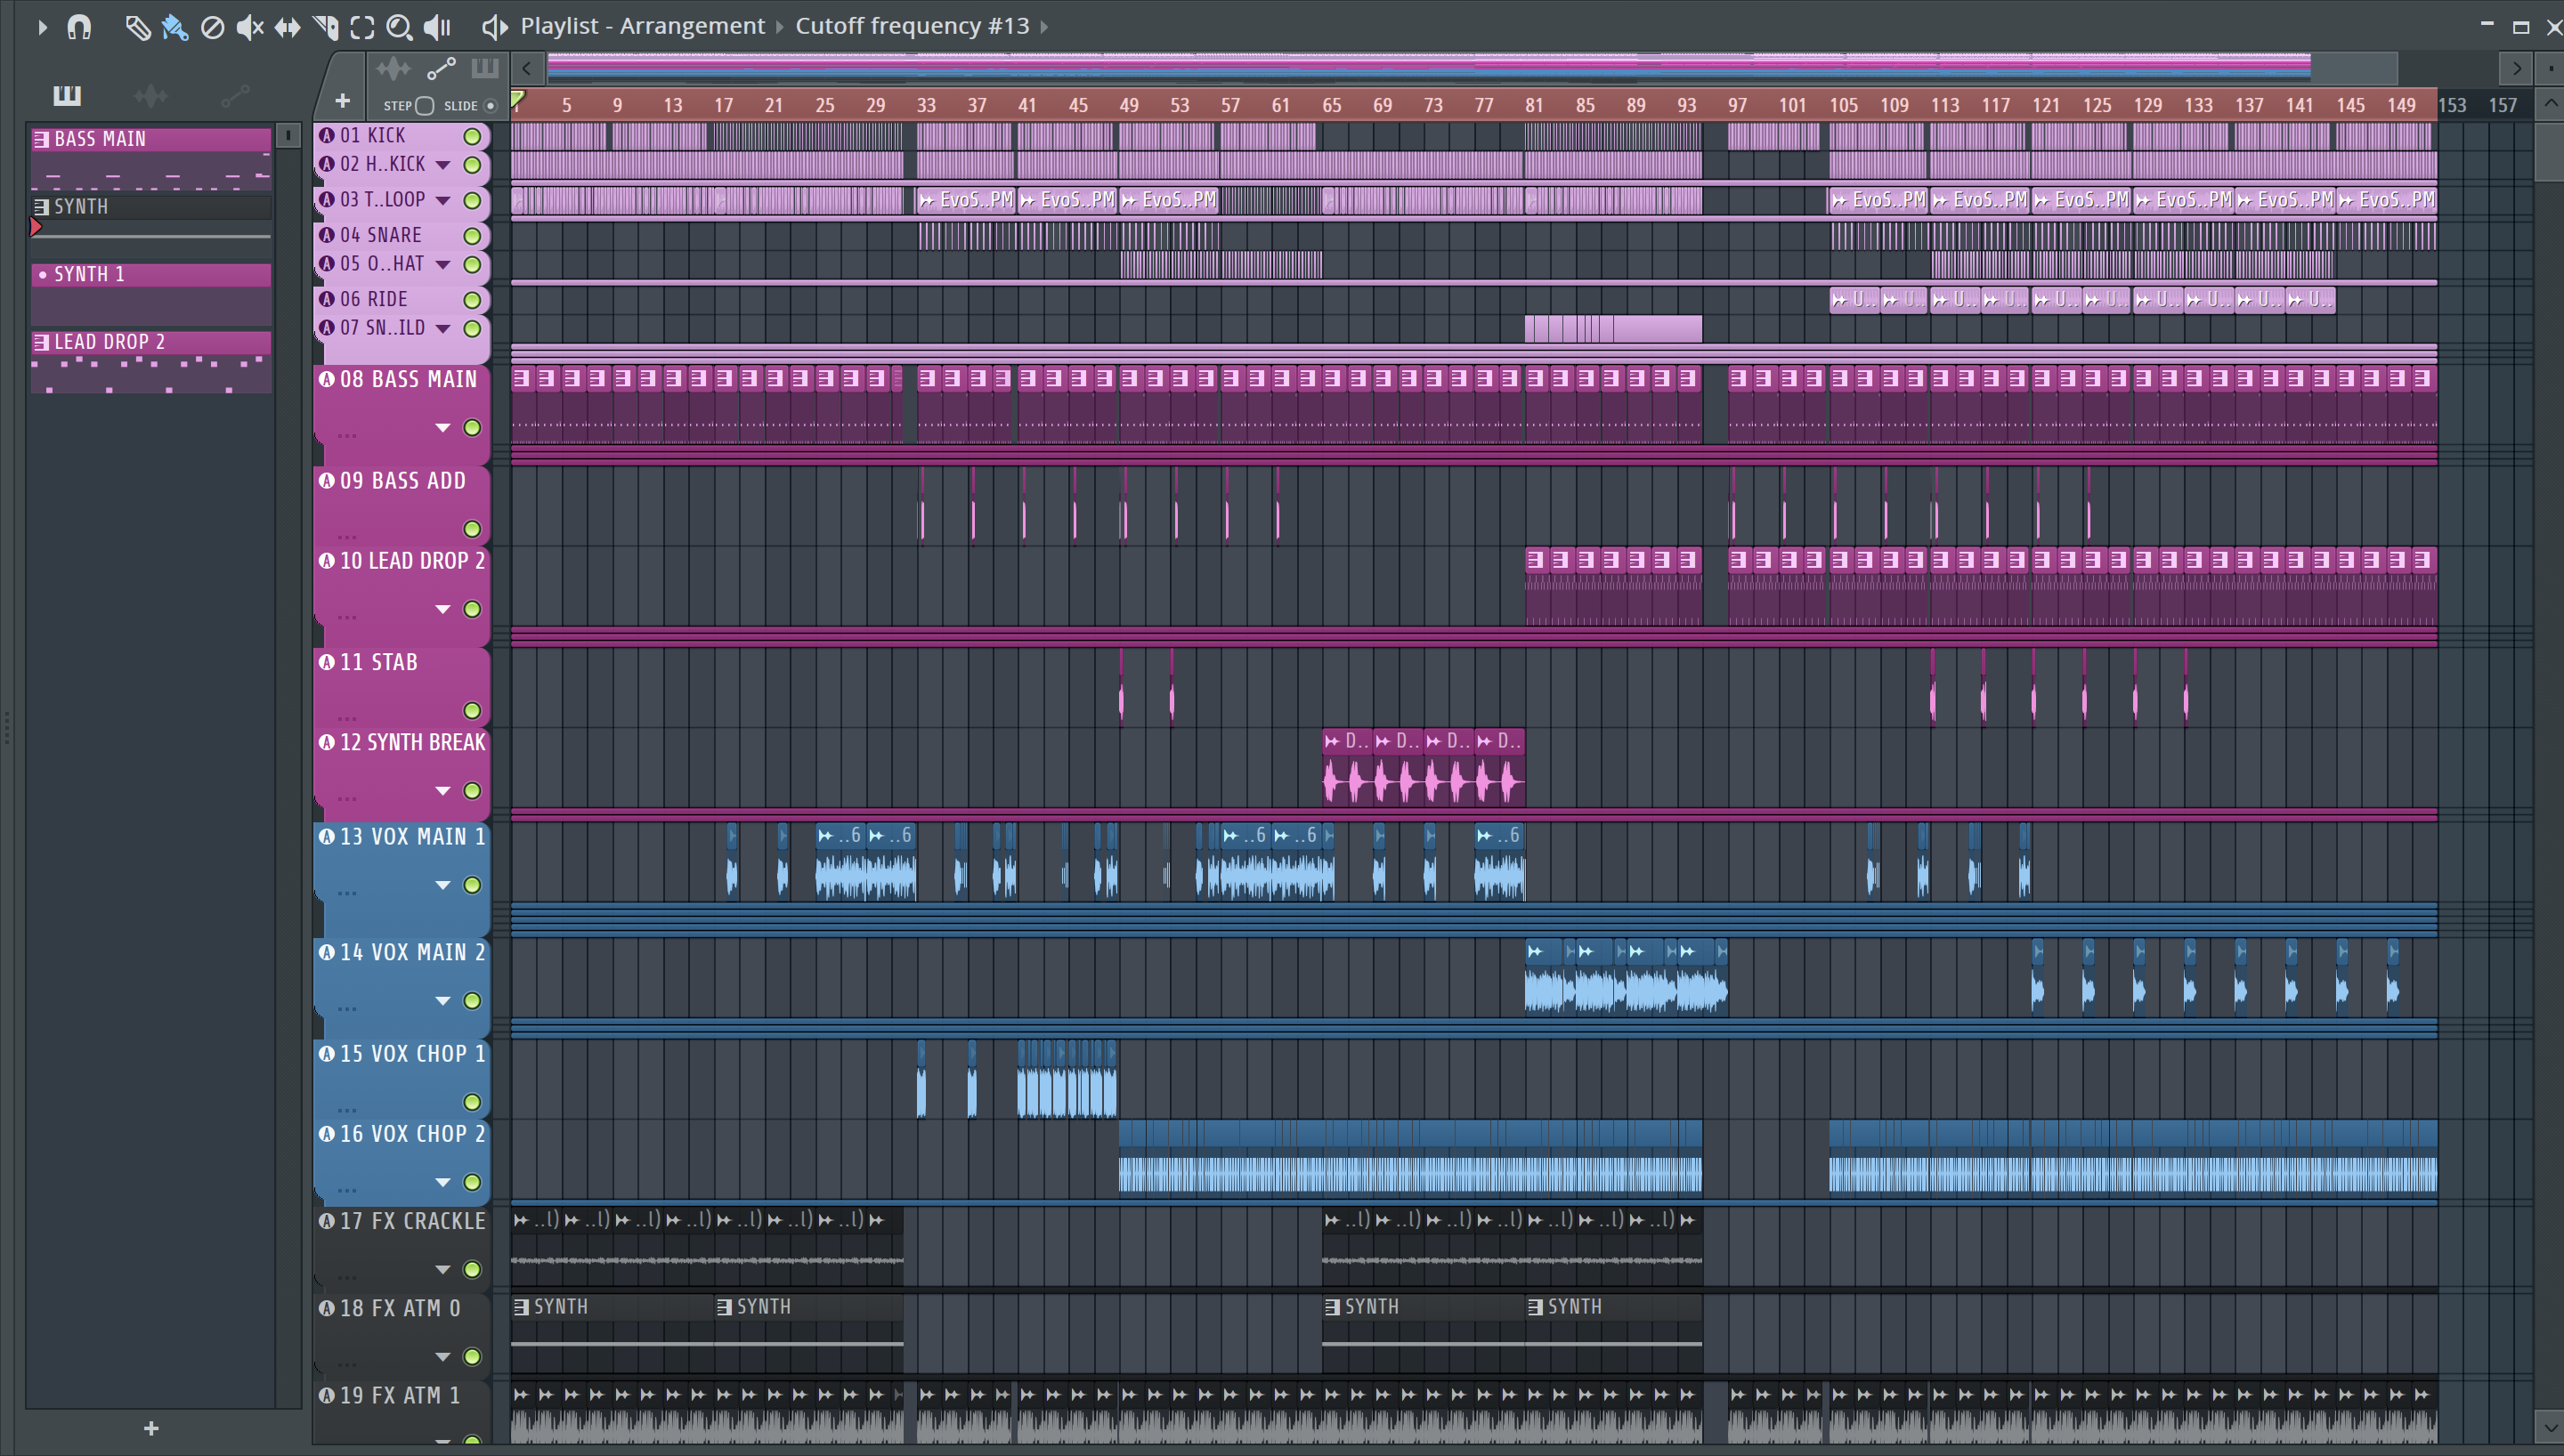Mute the 13 VOX MAIN 1 track
Screen dimensions: 2564x1456
pos(472,885)
